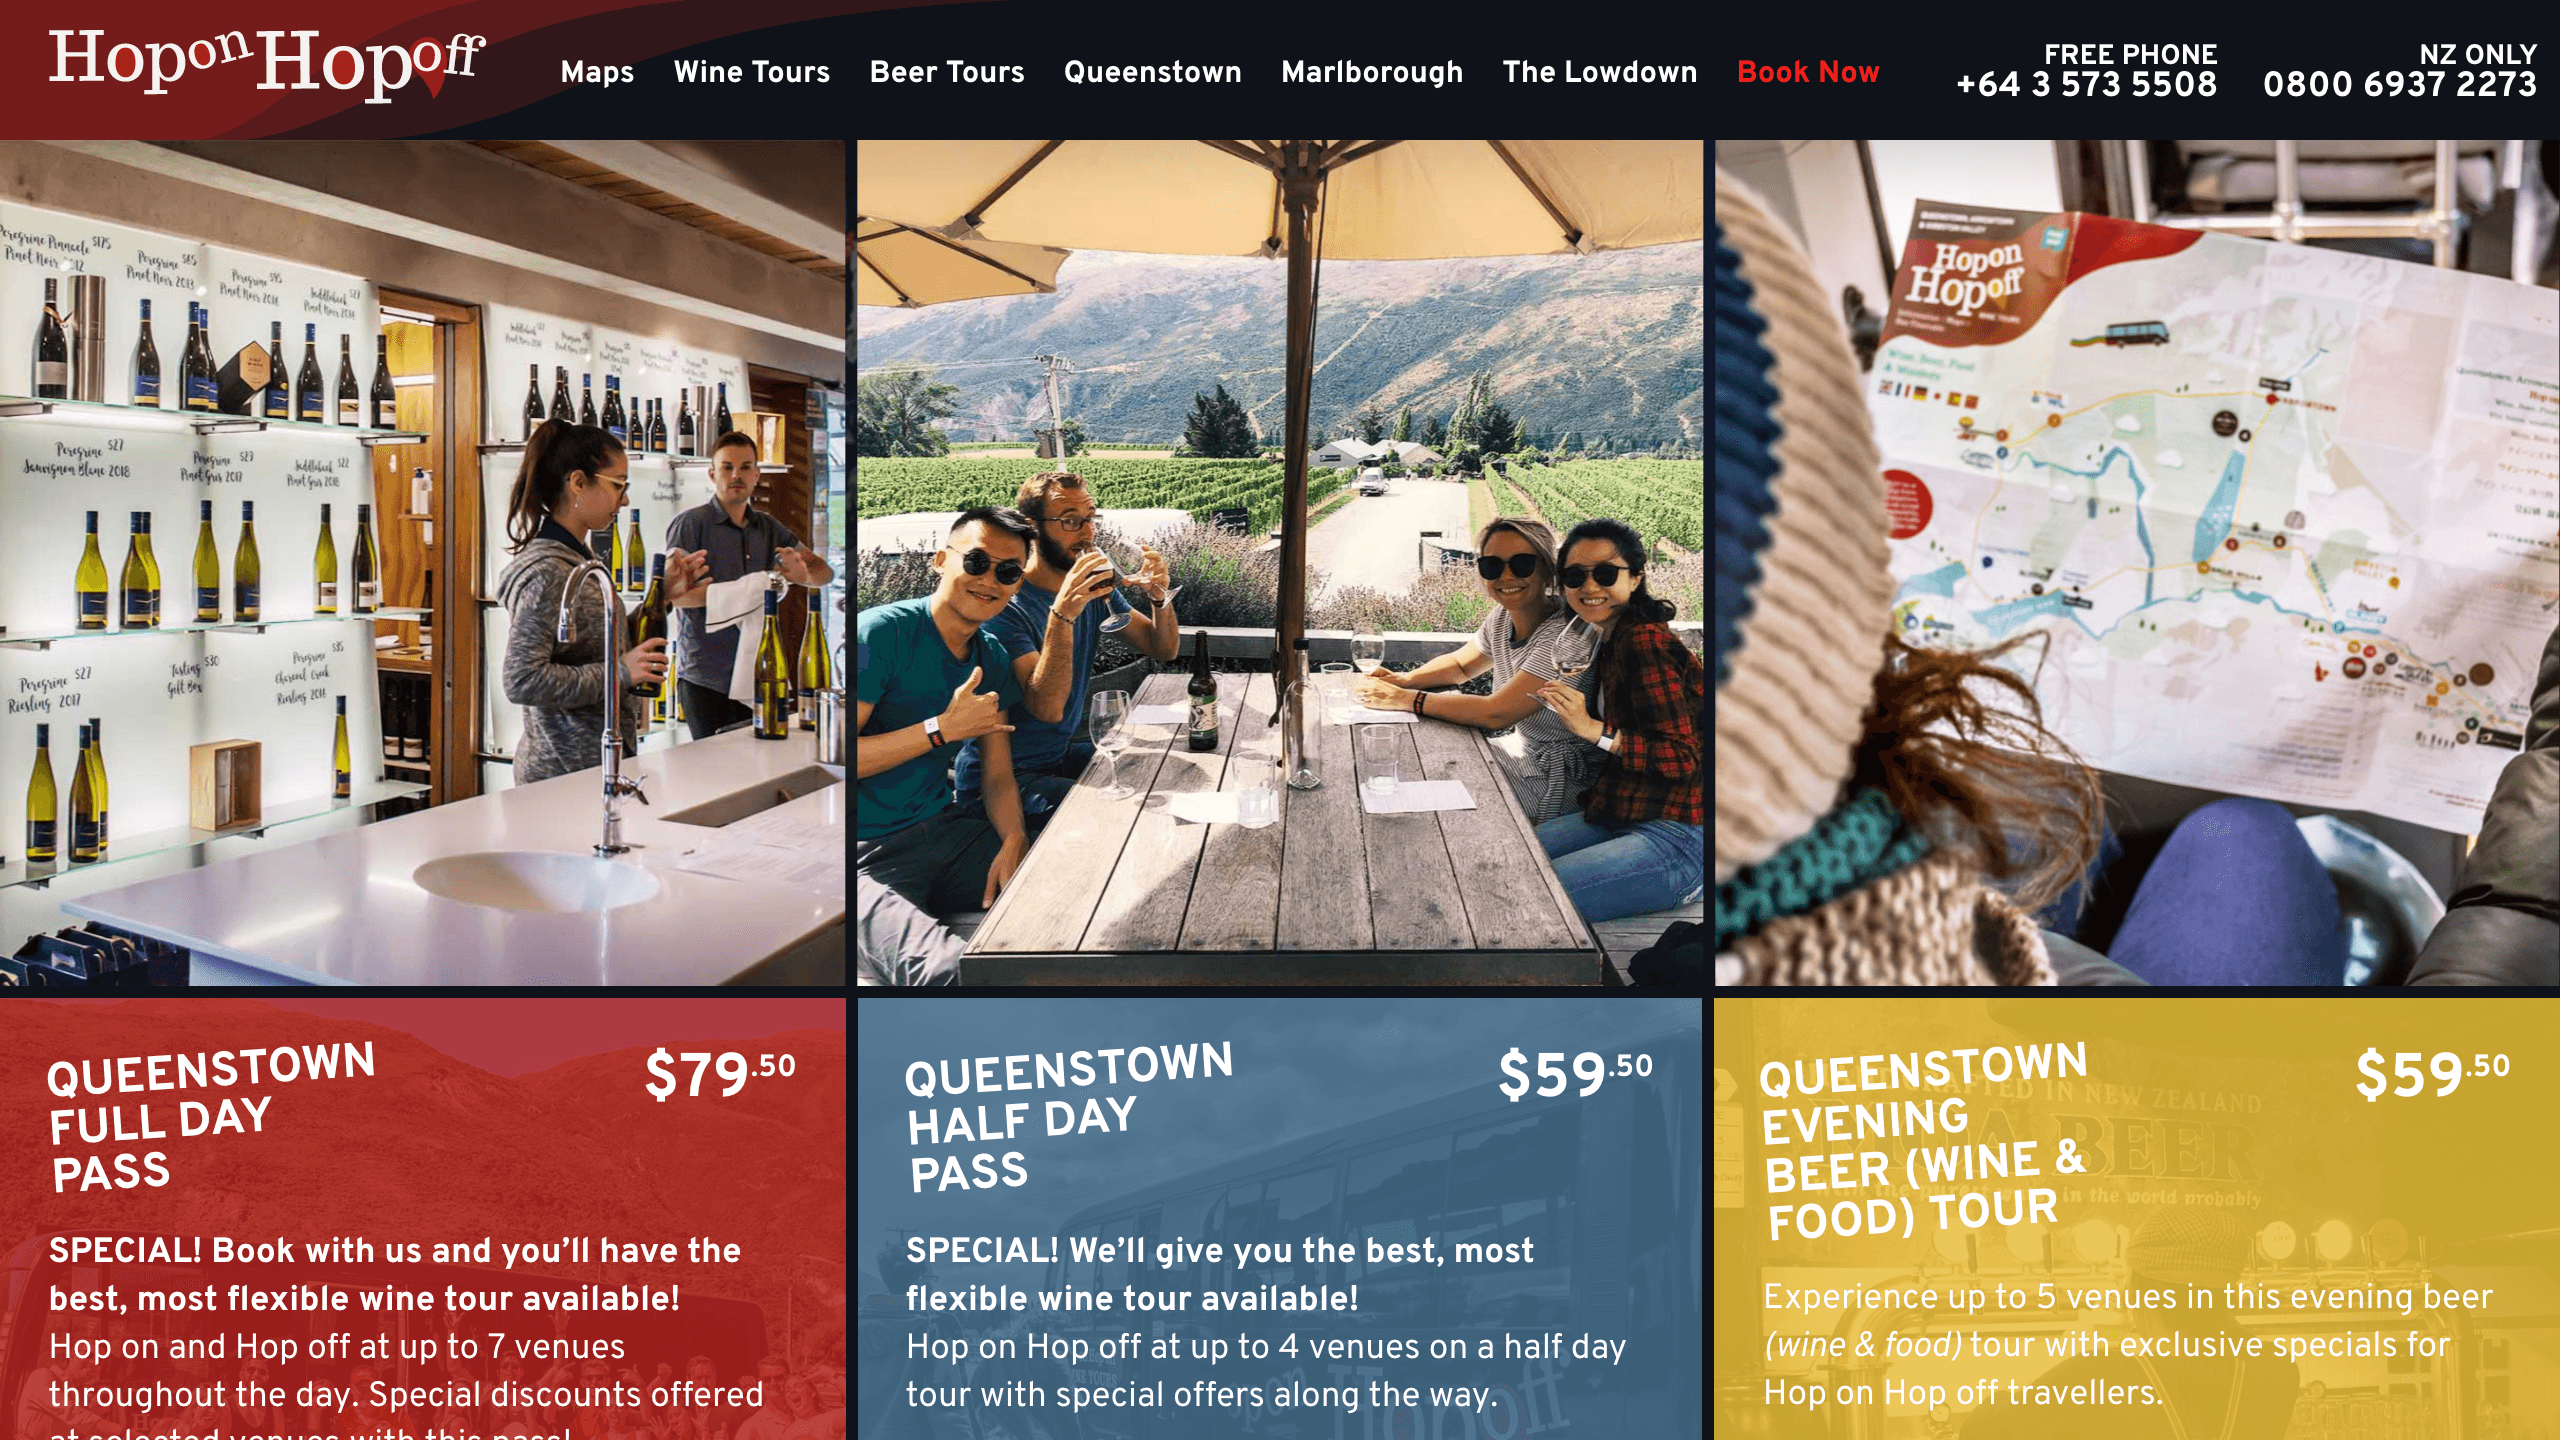The height and width of the screenshot is (1440, 2560).
Task: Open the Maps menu item
Action: (x=597, y=72)
